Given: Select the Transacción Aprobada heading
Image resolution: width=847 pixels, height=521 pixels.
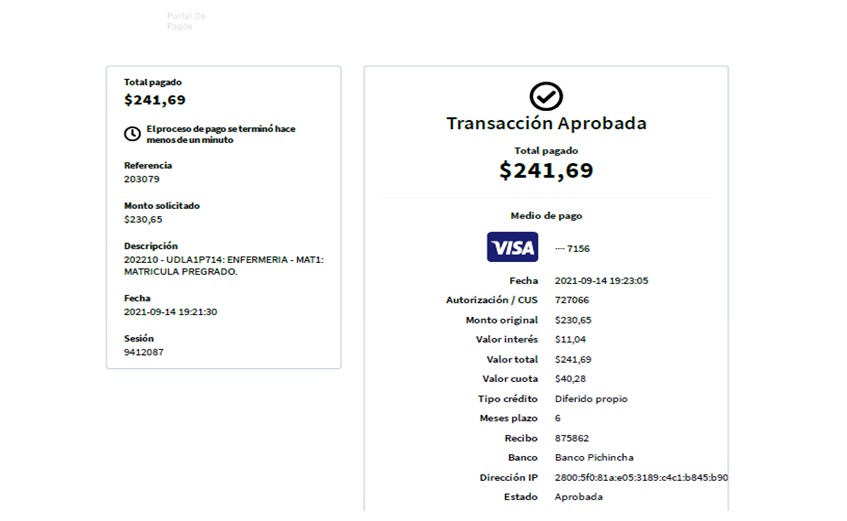Looking at the screenshot, I should (546, 124).
